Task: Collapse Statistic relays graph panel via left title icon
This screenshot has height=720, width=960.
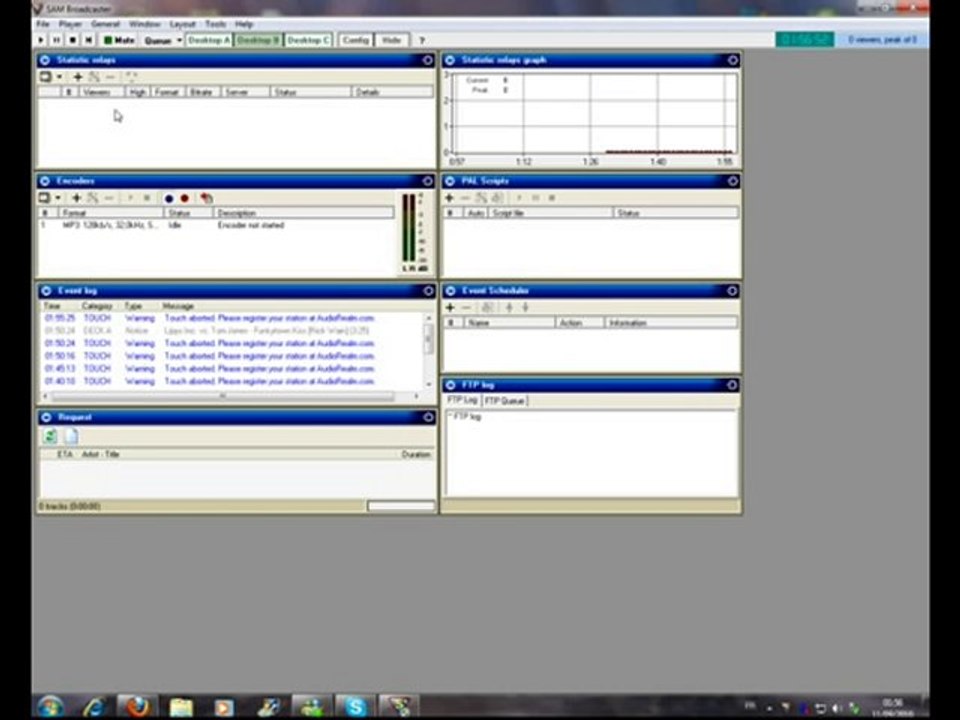Action: pos(450,60)
